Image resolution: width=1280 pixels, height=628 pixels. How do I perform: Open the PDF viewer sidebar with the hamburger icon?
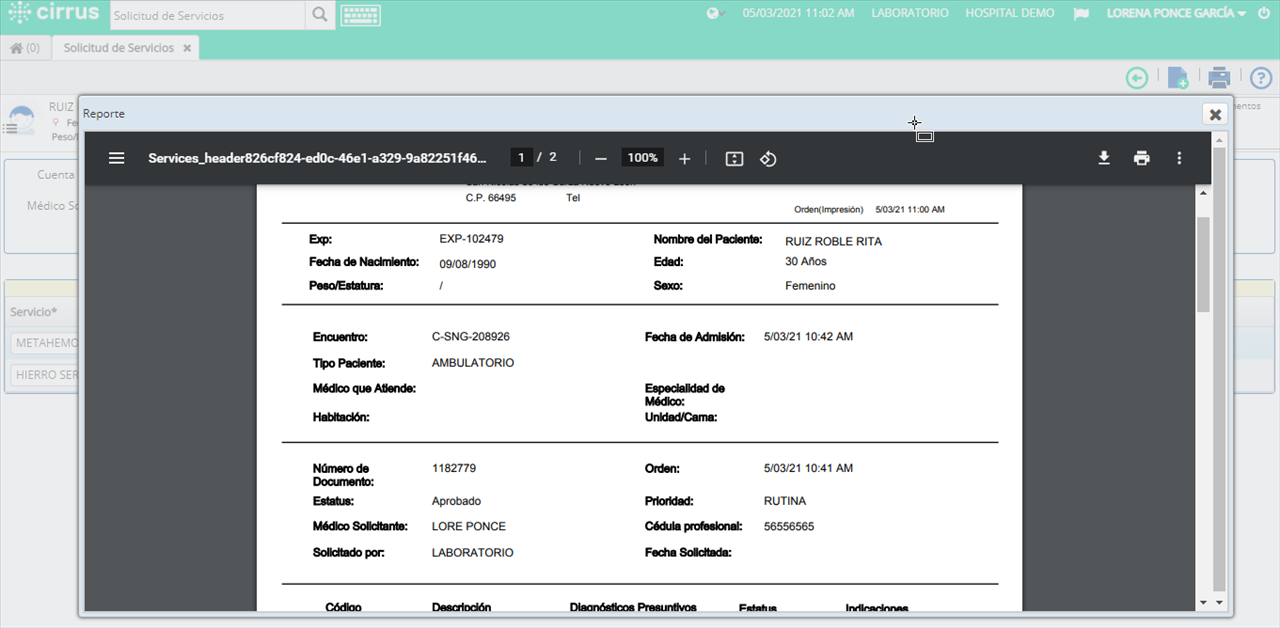(116, 158)
